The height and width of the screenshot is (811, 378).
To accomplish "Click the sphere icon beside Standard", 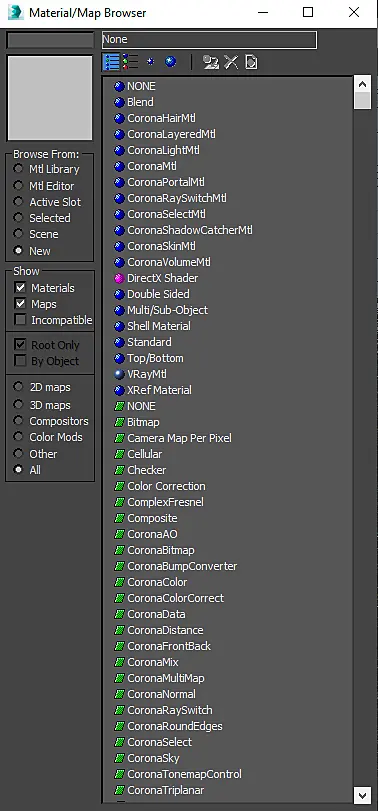I will pos(119,342).
